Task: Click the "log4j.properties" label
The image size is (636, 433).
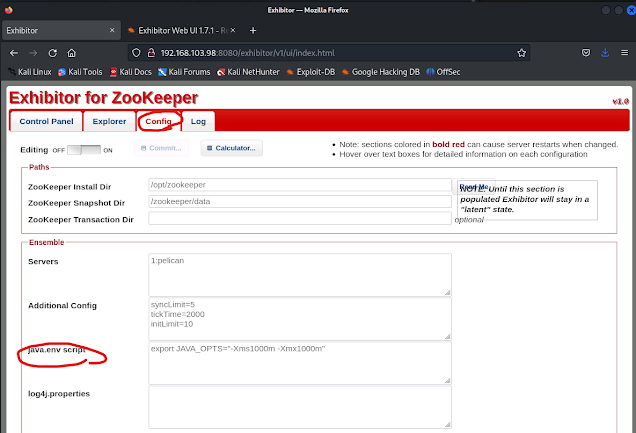Action: (x=59, y=394)
